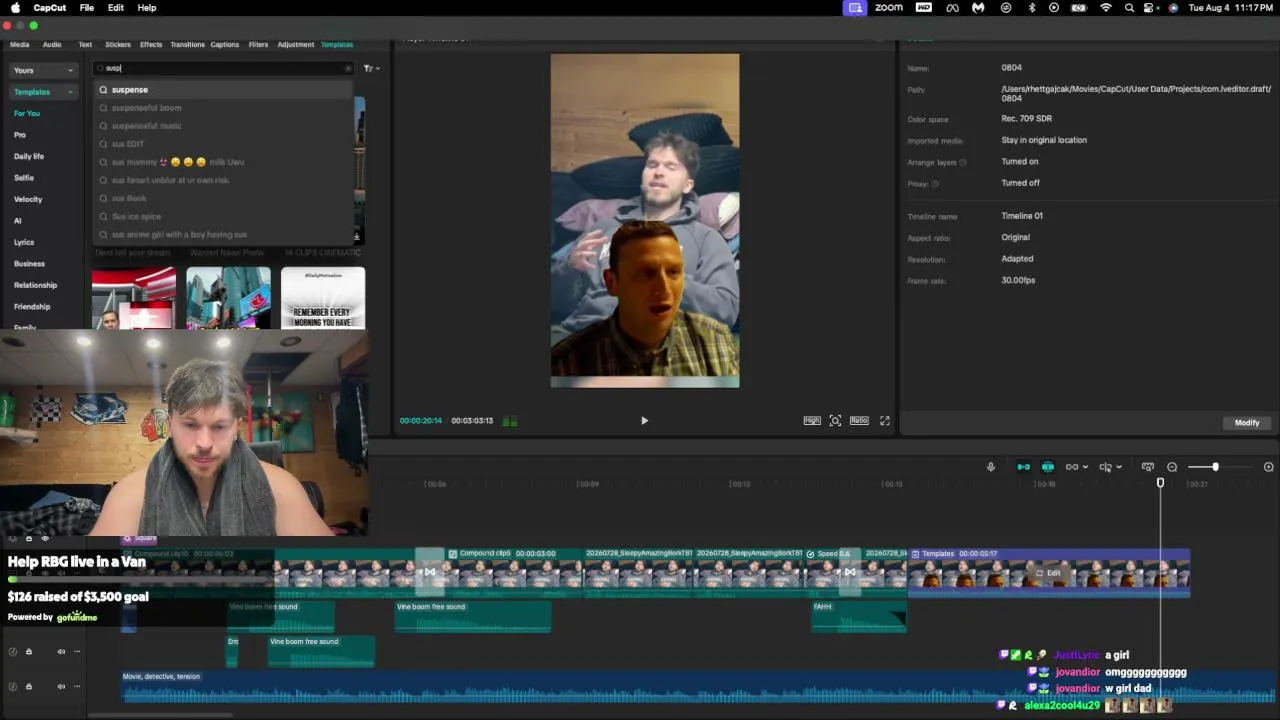
Task: Select the suspense search suggestion
Action: 225,90
